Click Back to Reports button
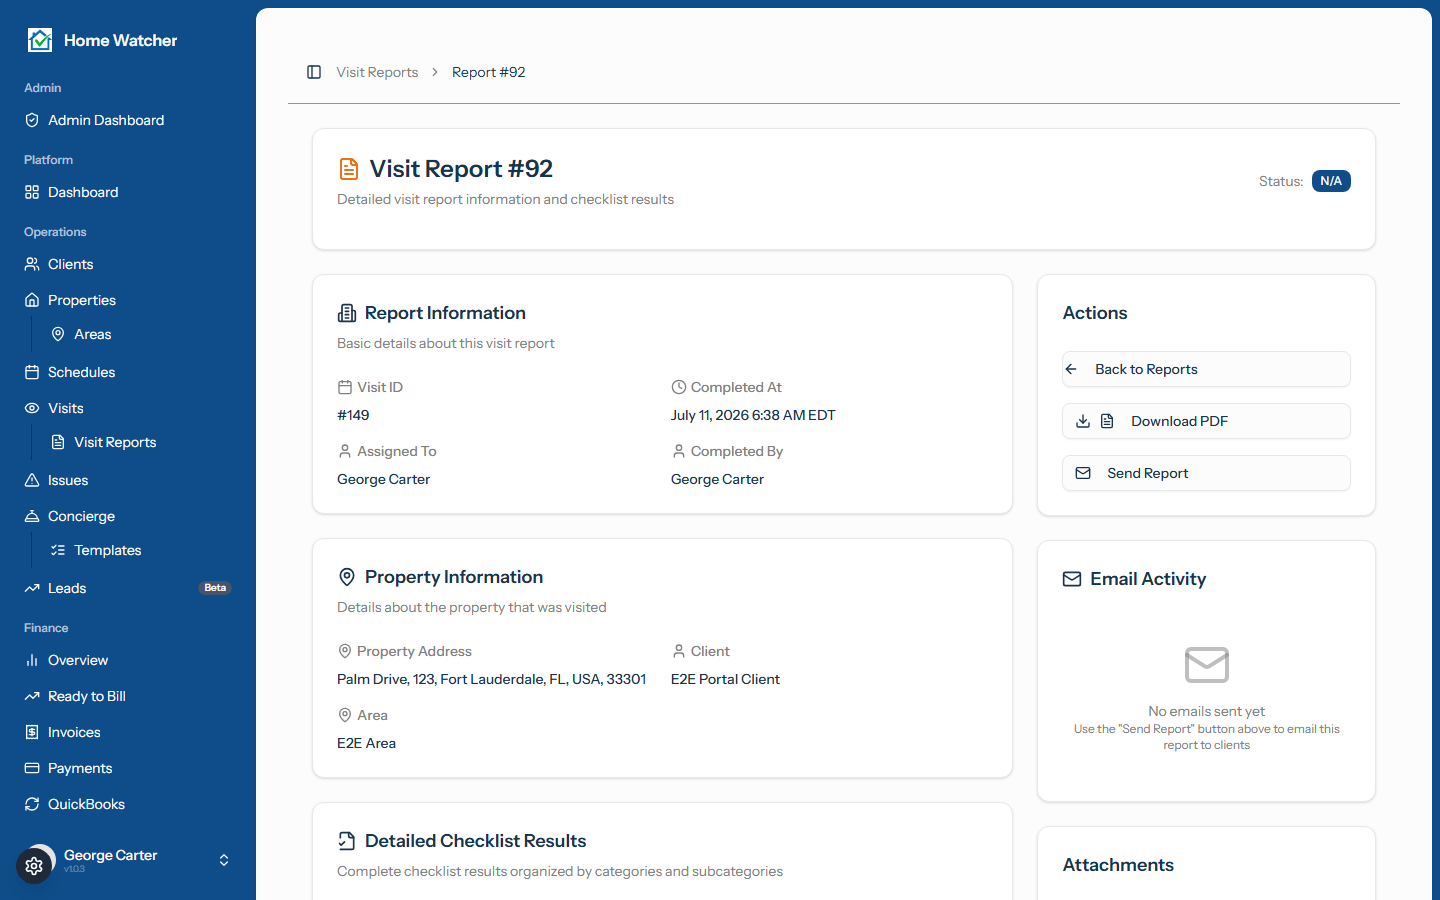Screen dimensions: 1440x900 (x=1206, y=369)
